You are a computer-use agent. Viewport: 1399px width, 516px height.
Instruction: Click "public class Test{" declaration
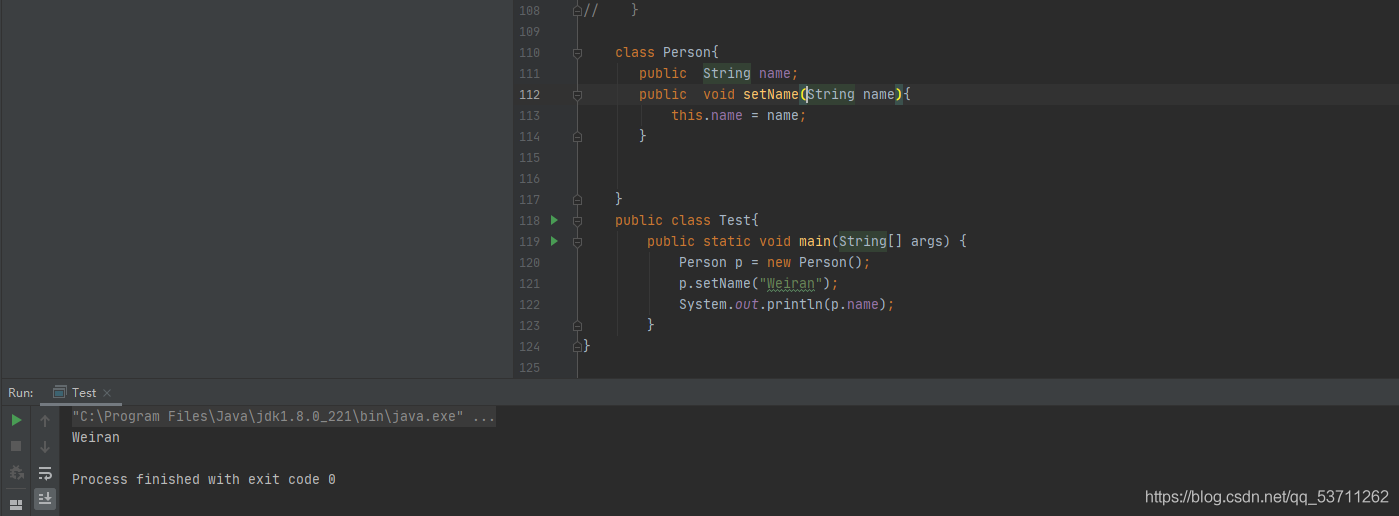[687, 220]
